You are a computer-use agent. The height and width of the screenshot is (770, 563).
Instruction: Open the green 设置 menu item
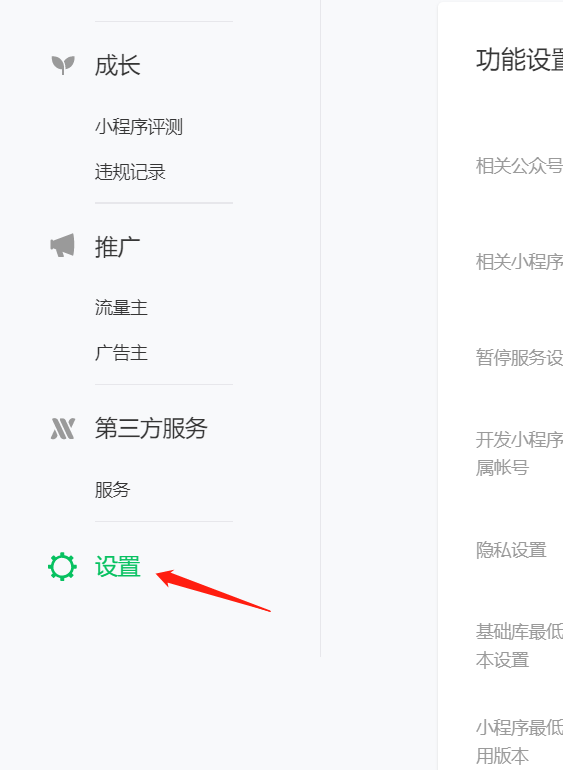point(118,567)
